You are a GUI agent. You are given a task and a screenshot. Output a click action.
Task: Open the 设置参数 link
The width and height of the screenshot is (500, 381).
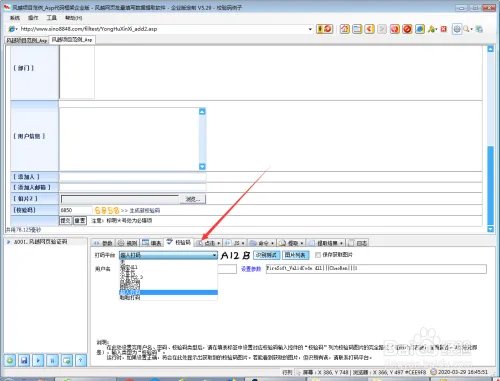[x=251, y=269]
